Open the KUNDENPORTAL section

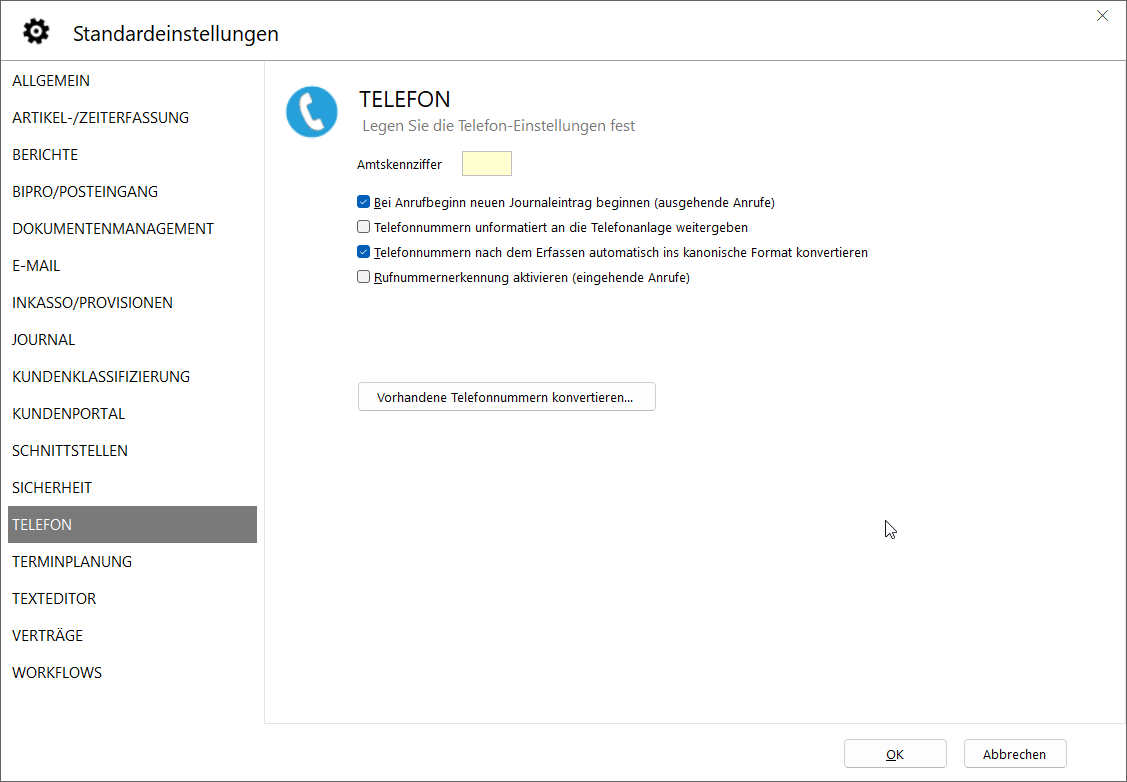(x=69, y=414)
